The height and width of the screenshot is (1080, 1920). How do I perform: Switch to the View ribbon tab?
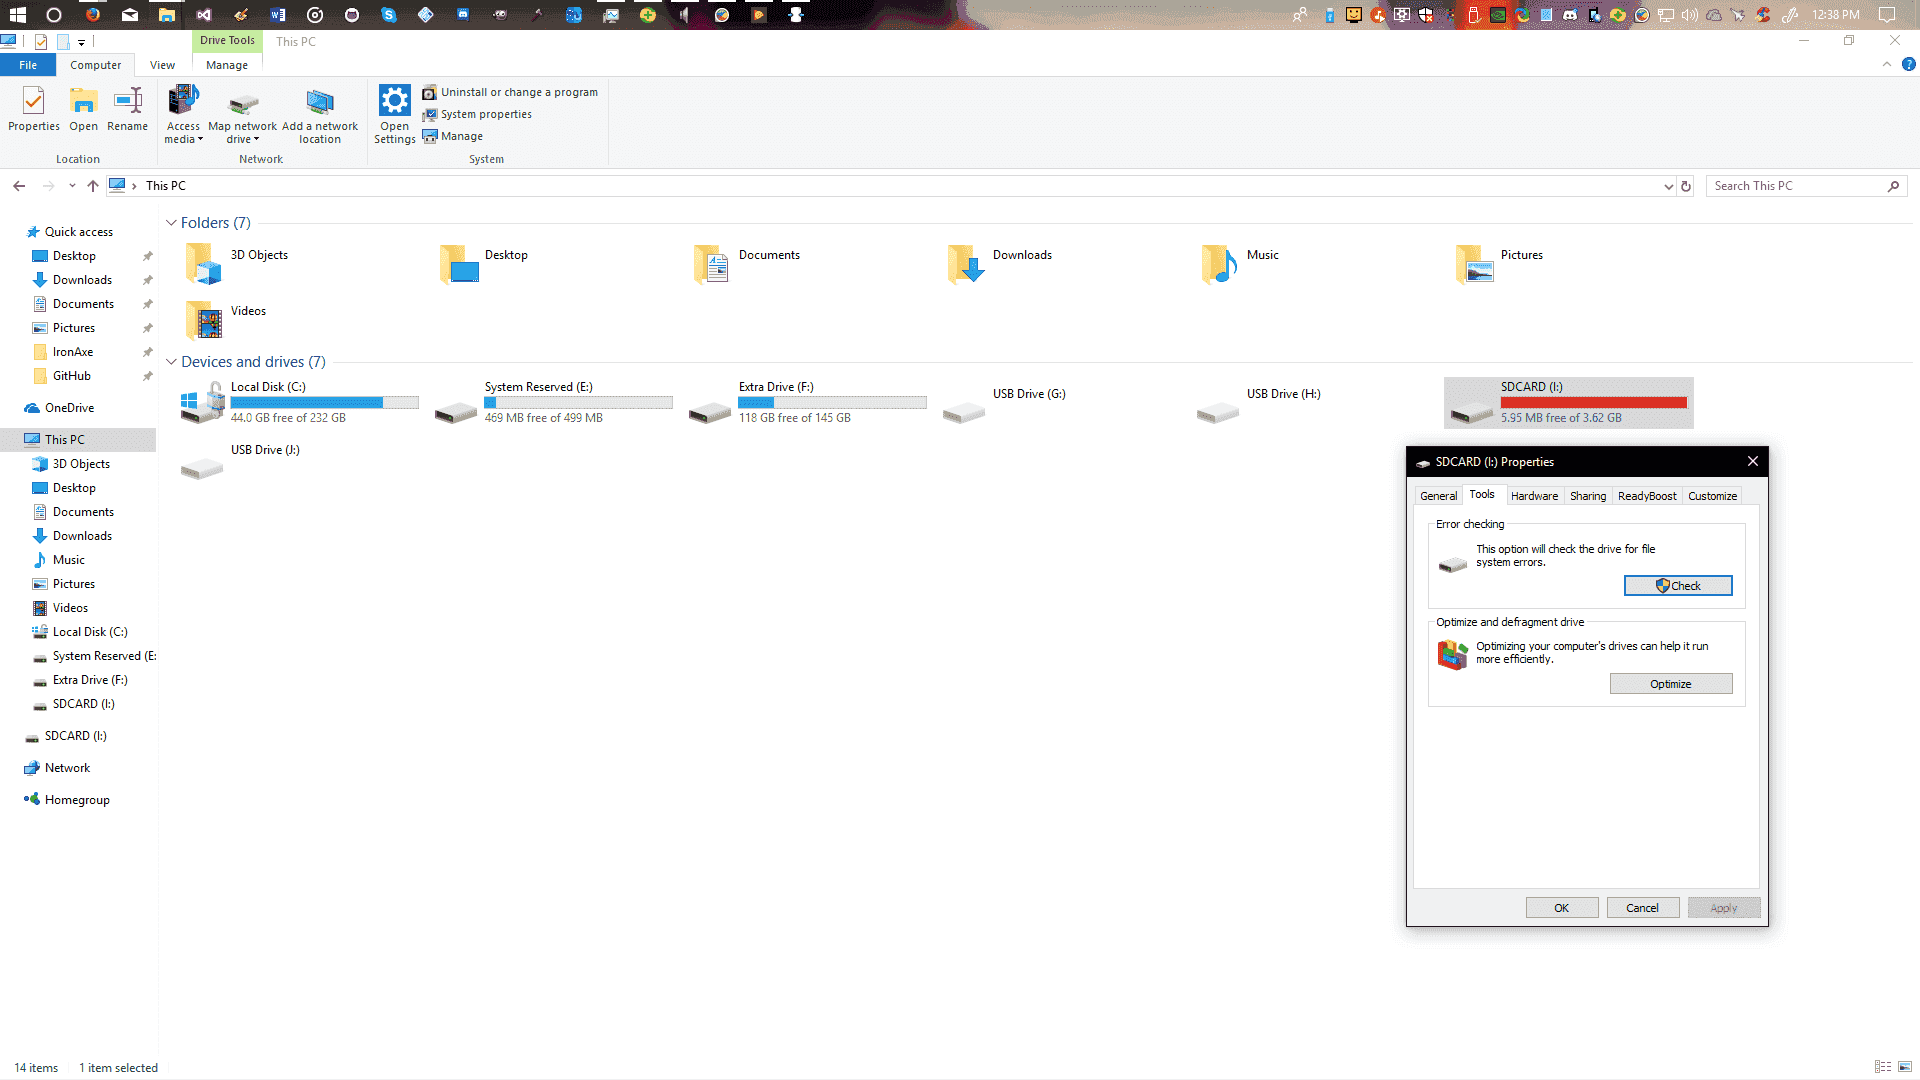(162, 65)
